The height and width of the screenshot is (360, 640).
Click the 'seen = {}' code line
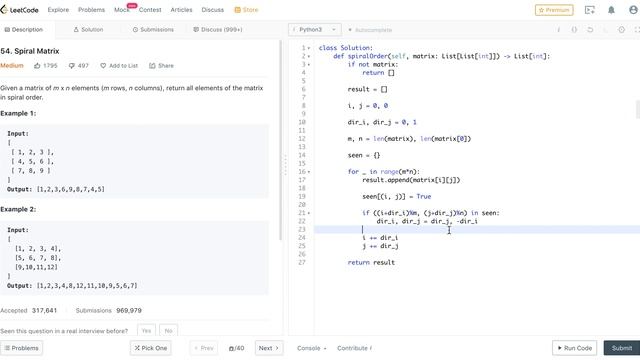(x=364, y=155)
